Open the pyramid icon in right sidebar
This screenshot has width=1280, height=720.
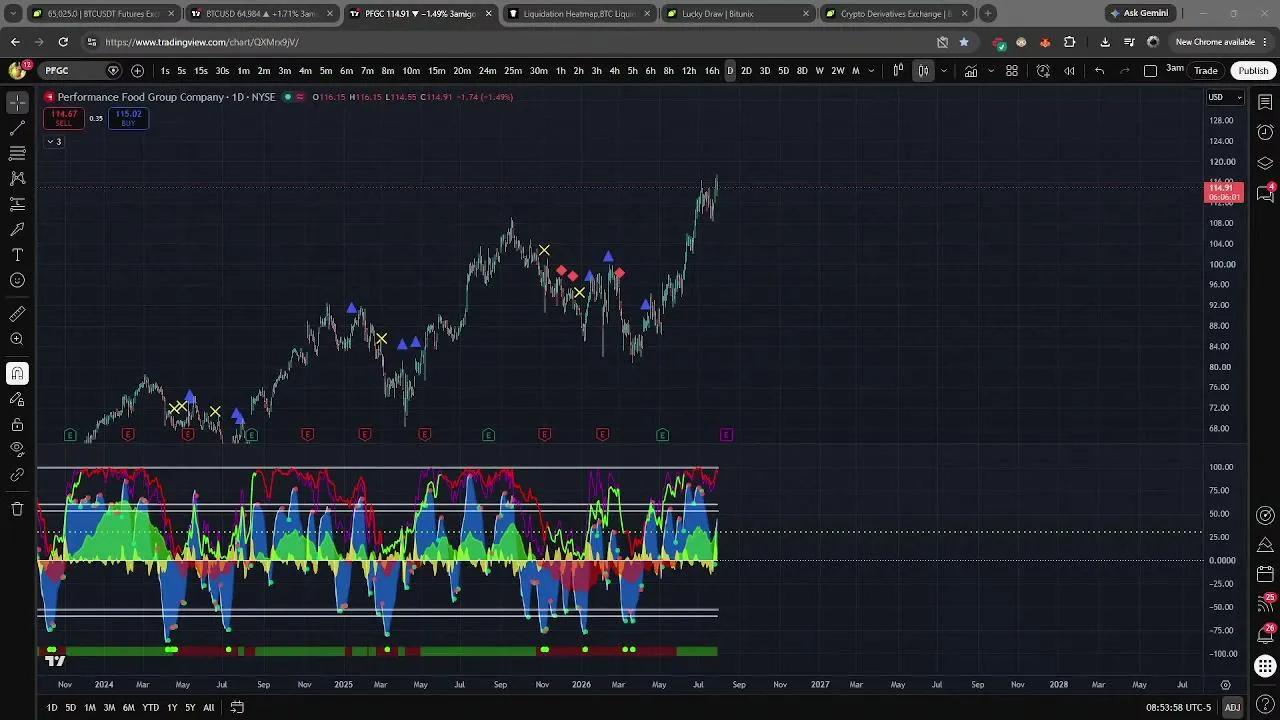1265,545
